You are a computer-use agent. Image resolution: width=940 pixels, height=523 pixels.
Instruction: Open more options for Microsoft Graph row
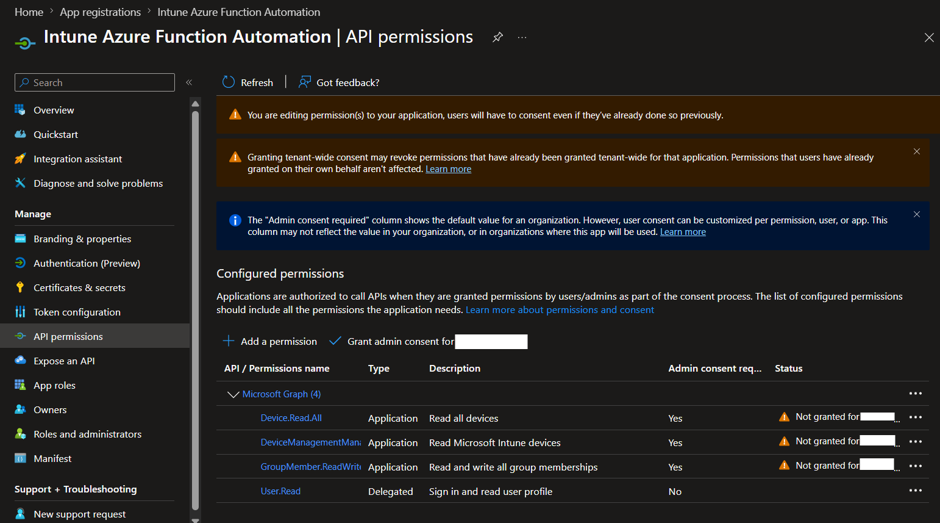click(915, 393)
